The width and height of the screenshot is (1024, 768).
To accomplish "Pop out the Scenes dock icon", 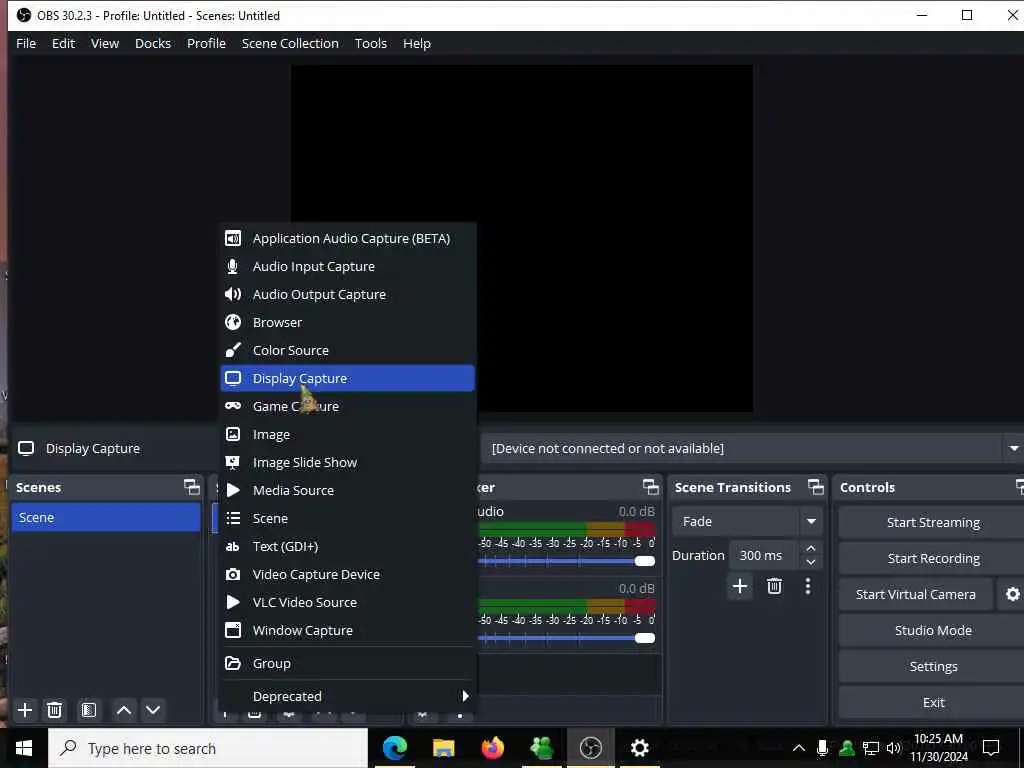I will (x=191, y=487).
